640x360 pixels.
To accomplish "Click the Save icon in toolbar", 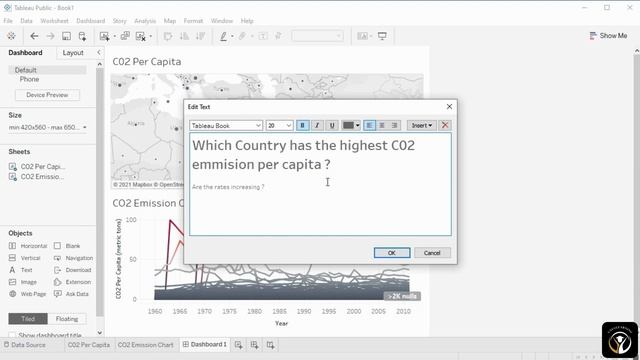I will pos(66,36).
